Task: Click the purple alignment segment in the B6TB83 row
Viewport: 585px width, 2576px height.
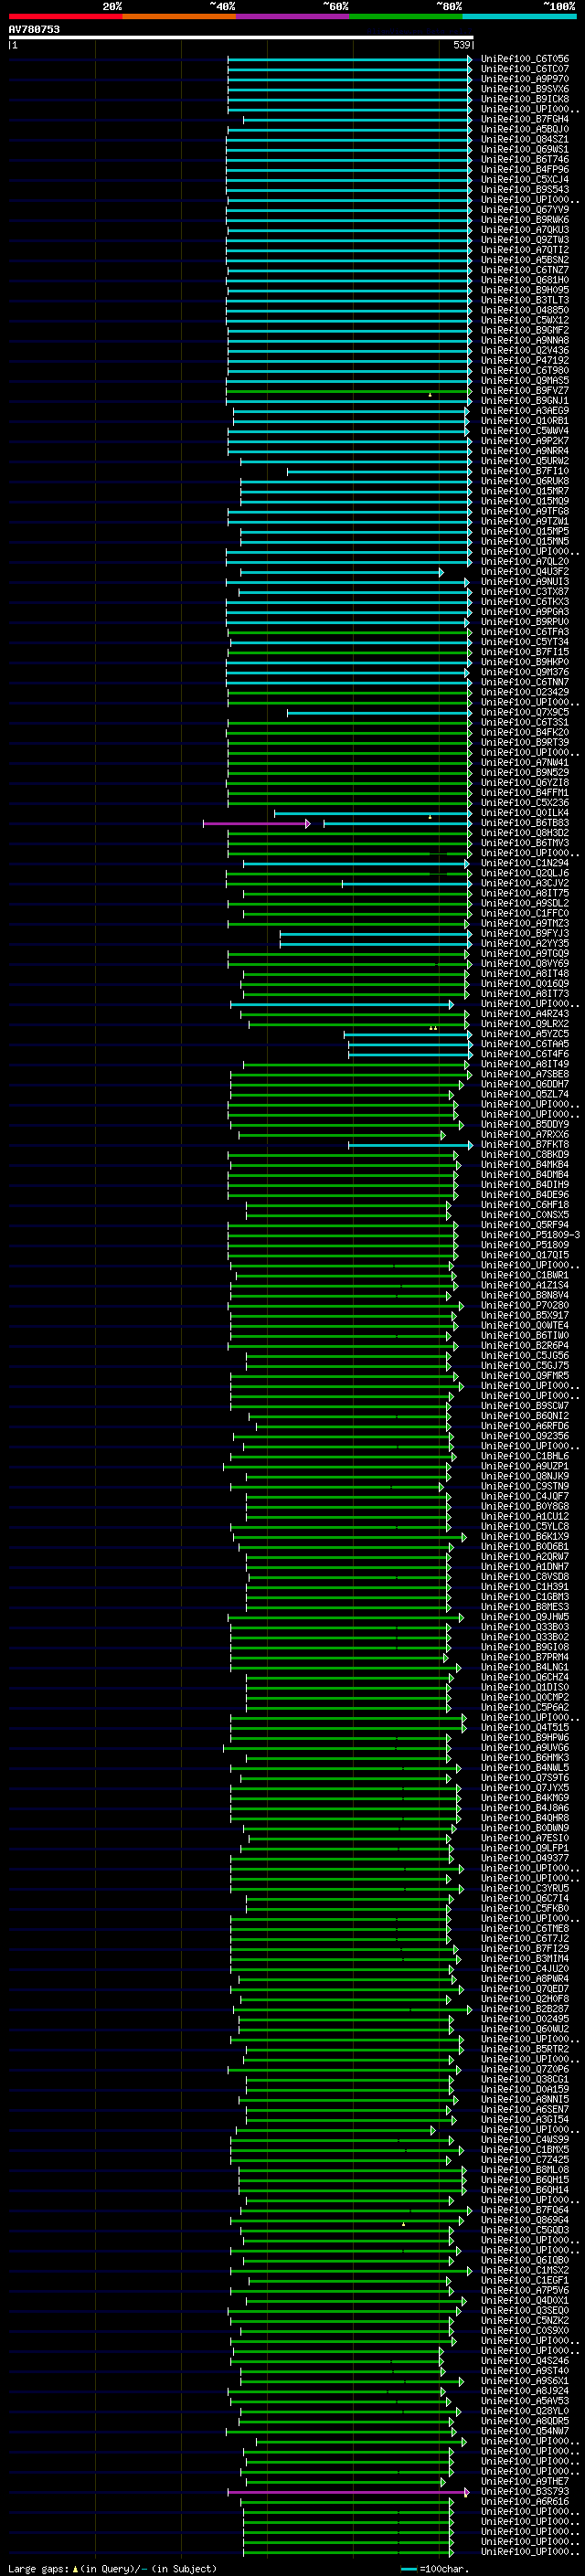Action: tap(257, 824)
